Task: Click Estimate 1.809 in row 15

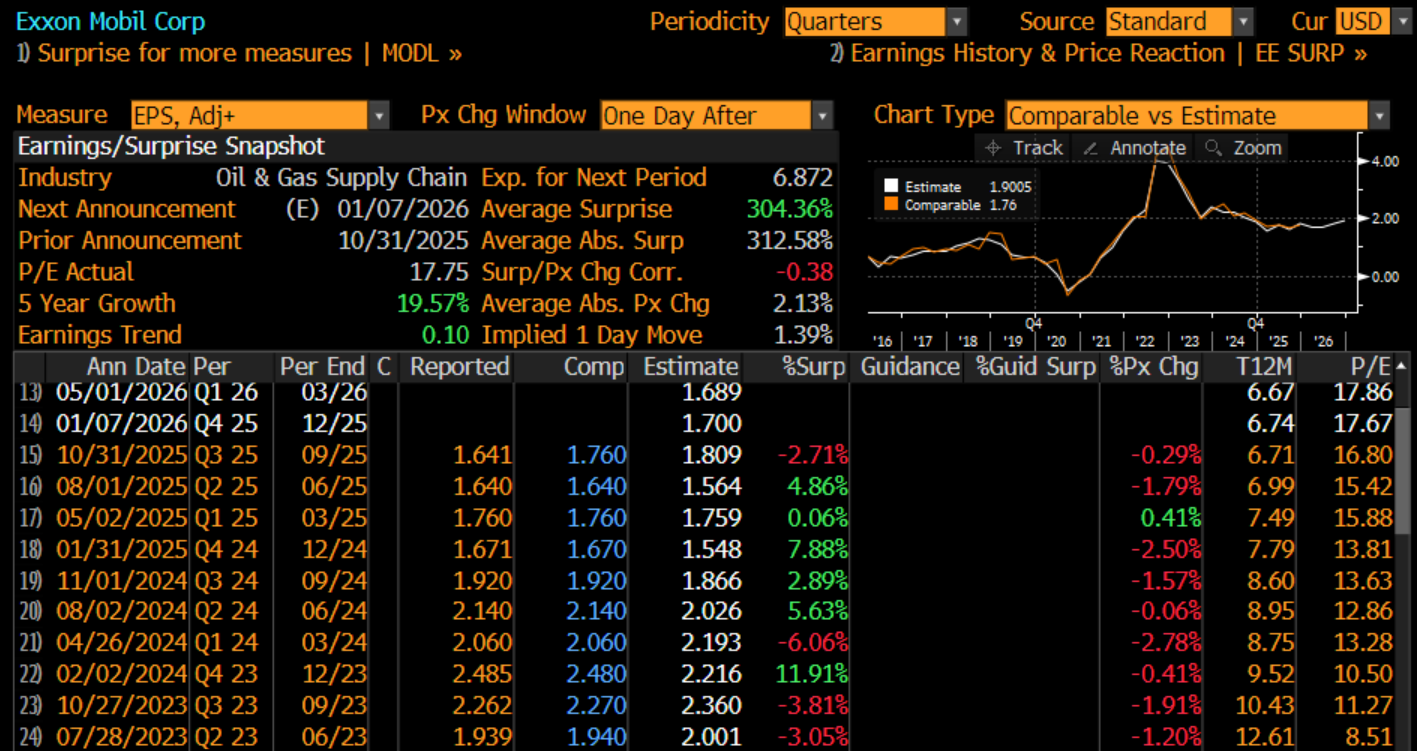Action: 712,455
